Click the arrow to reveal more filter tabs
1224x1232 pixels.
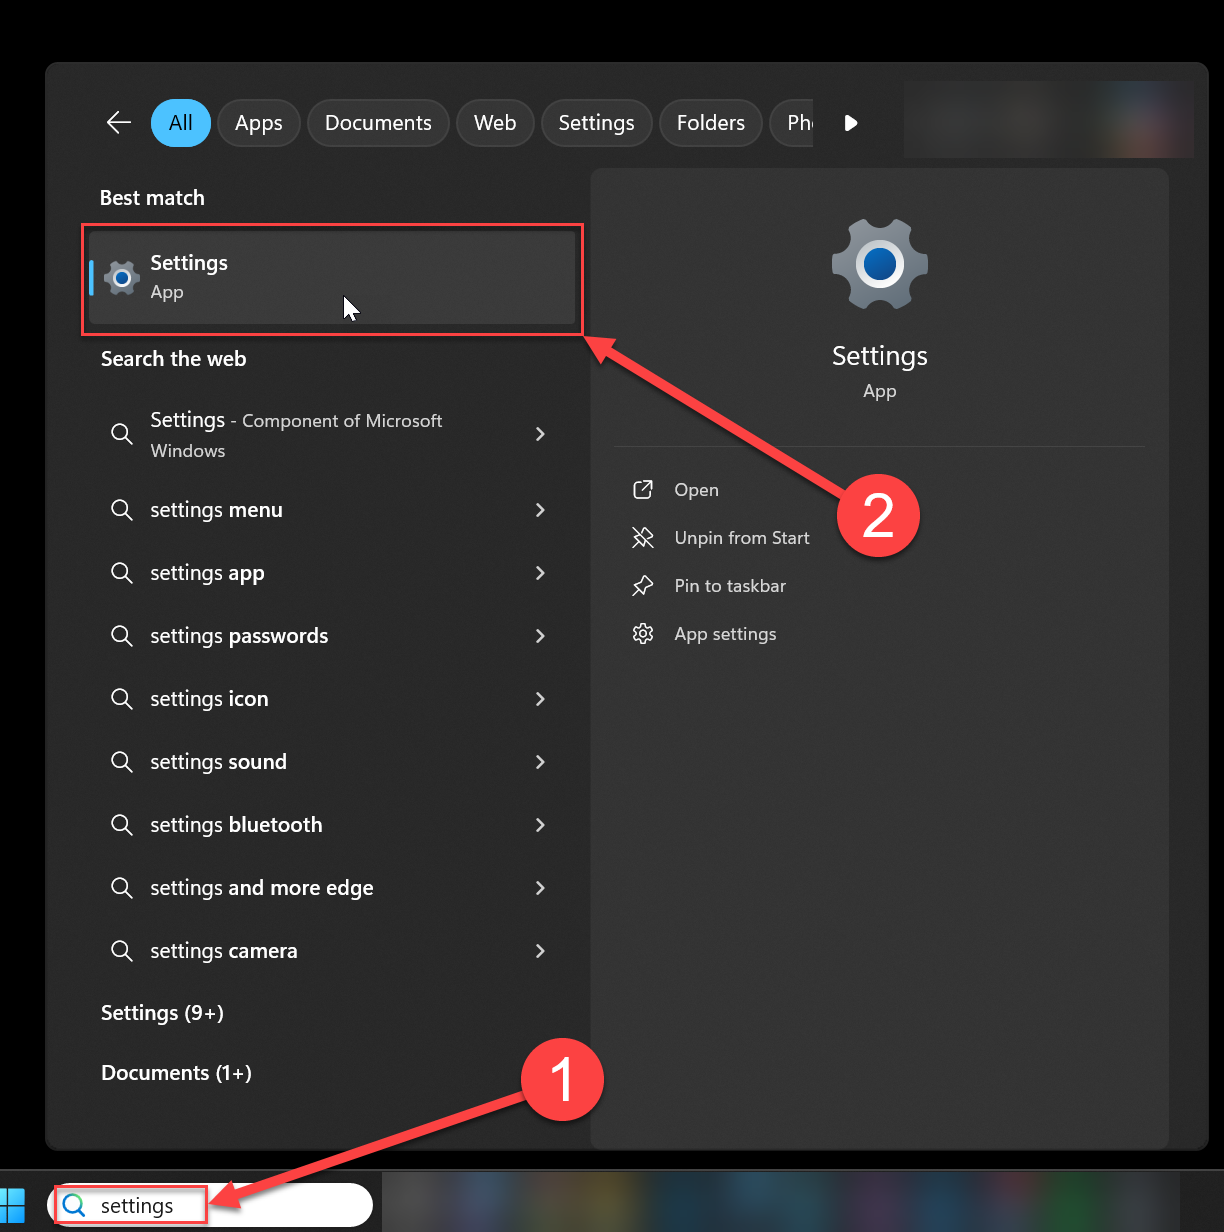[850, 122]
